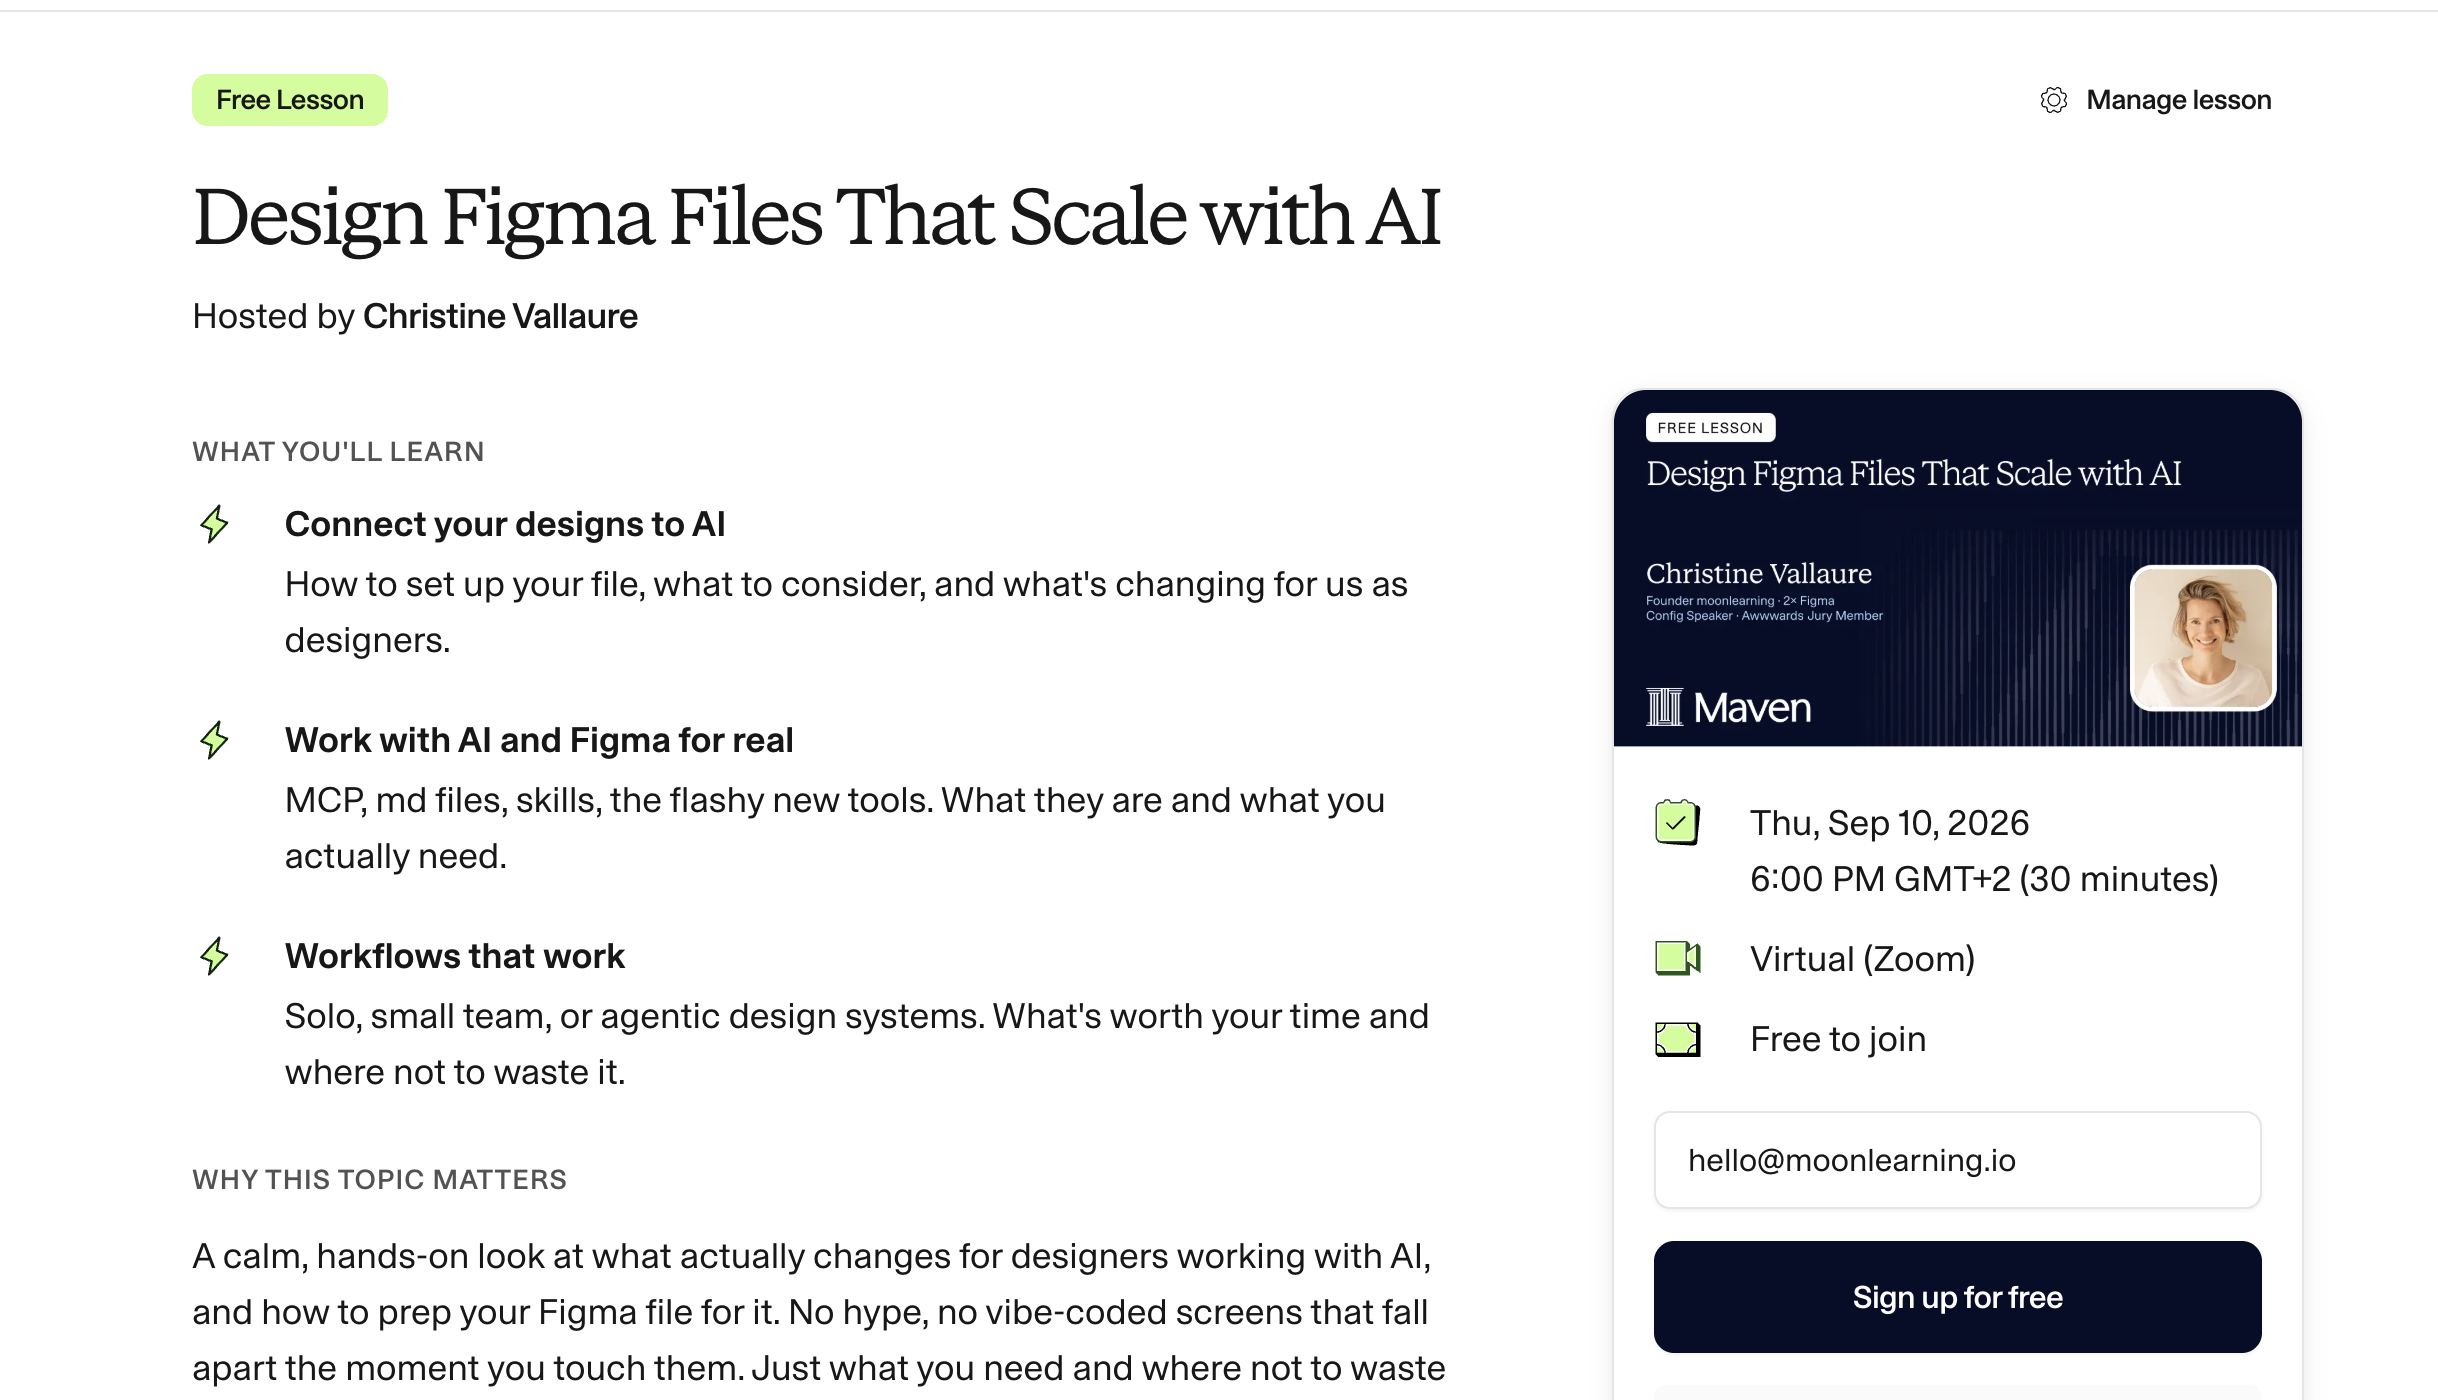Click the Design Figma Files main page heading
This screenshot has height=1400, width=2438.
(x=816, y=217)
